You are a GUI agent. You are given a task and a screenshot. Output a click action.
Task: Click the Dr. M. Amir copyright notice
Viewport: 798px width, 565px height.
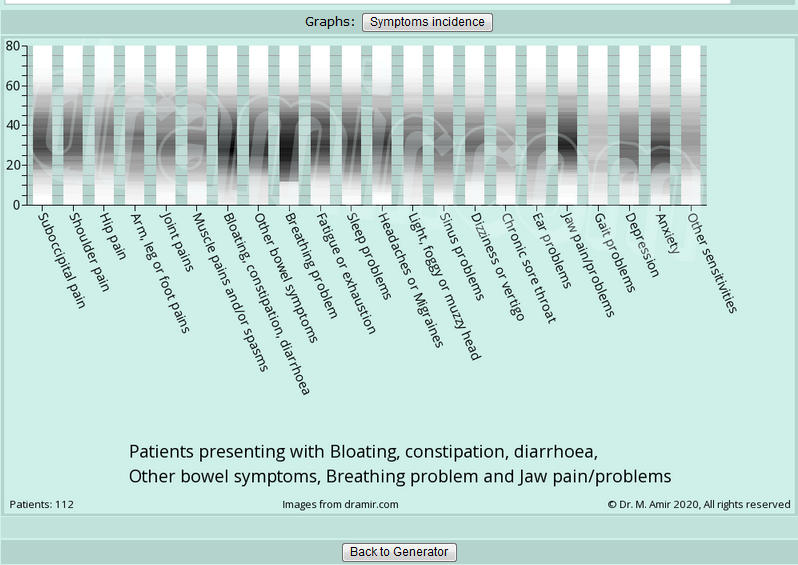coord(699,505)
